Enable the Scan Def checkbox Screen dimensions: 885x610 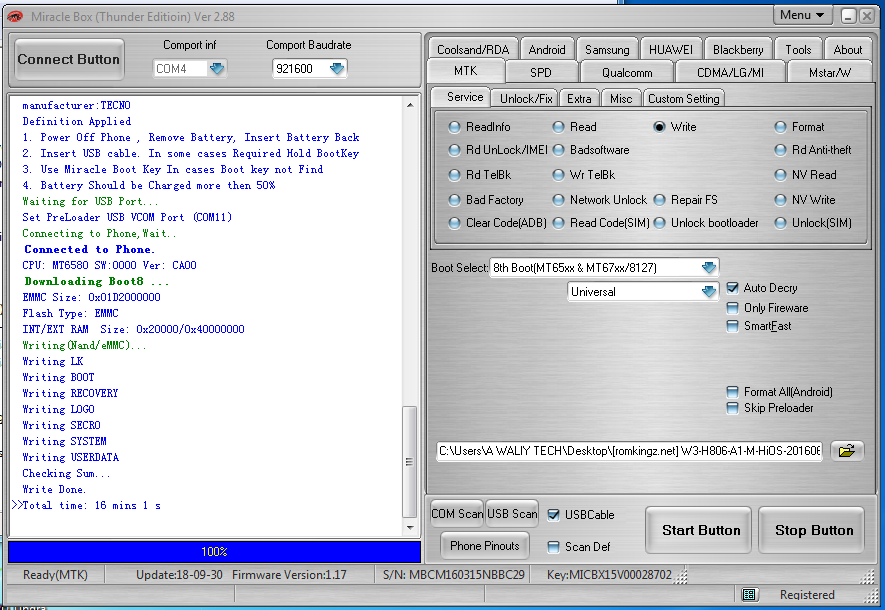click(554, 547)
